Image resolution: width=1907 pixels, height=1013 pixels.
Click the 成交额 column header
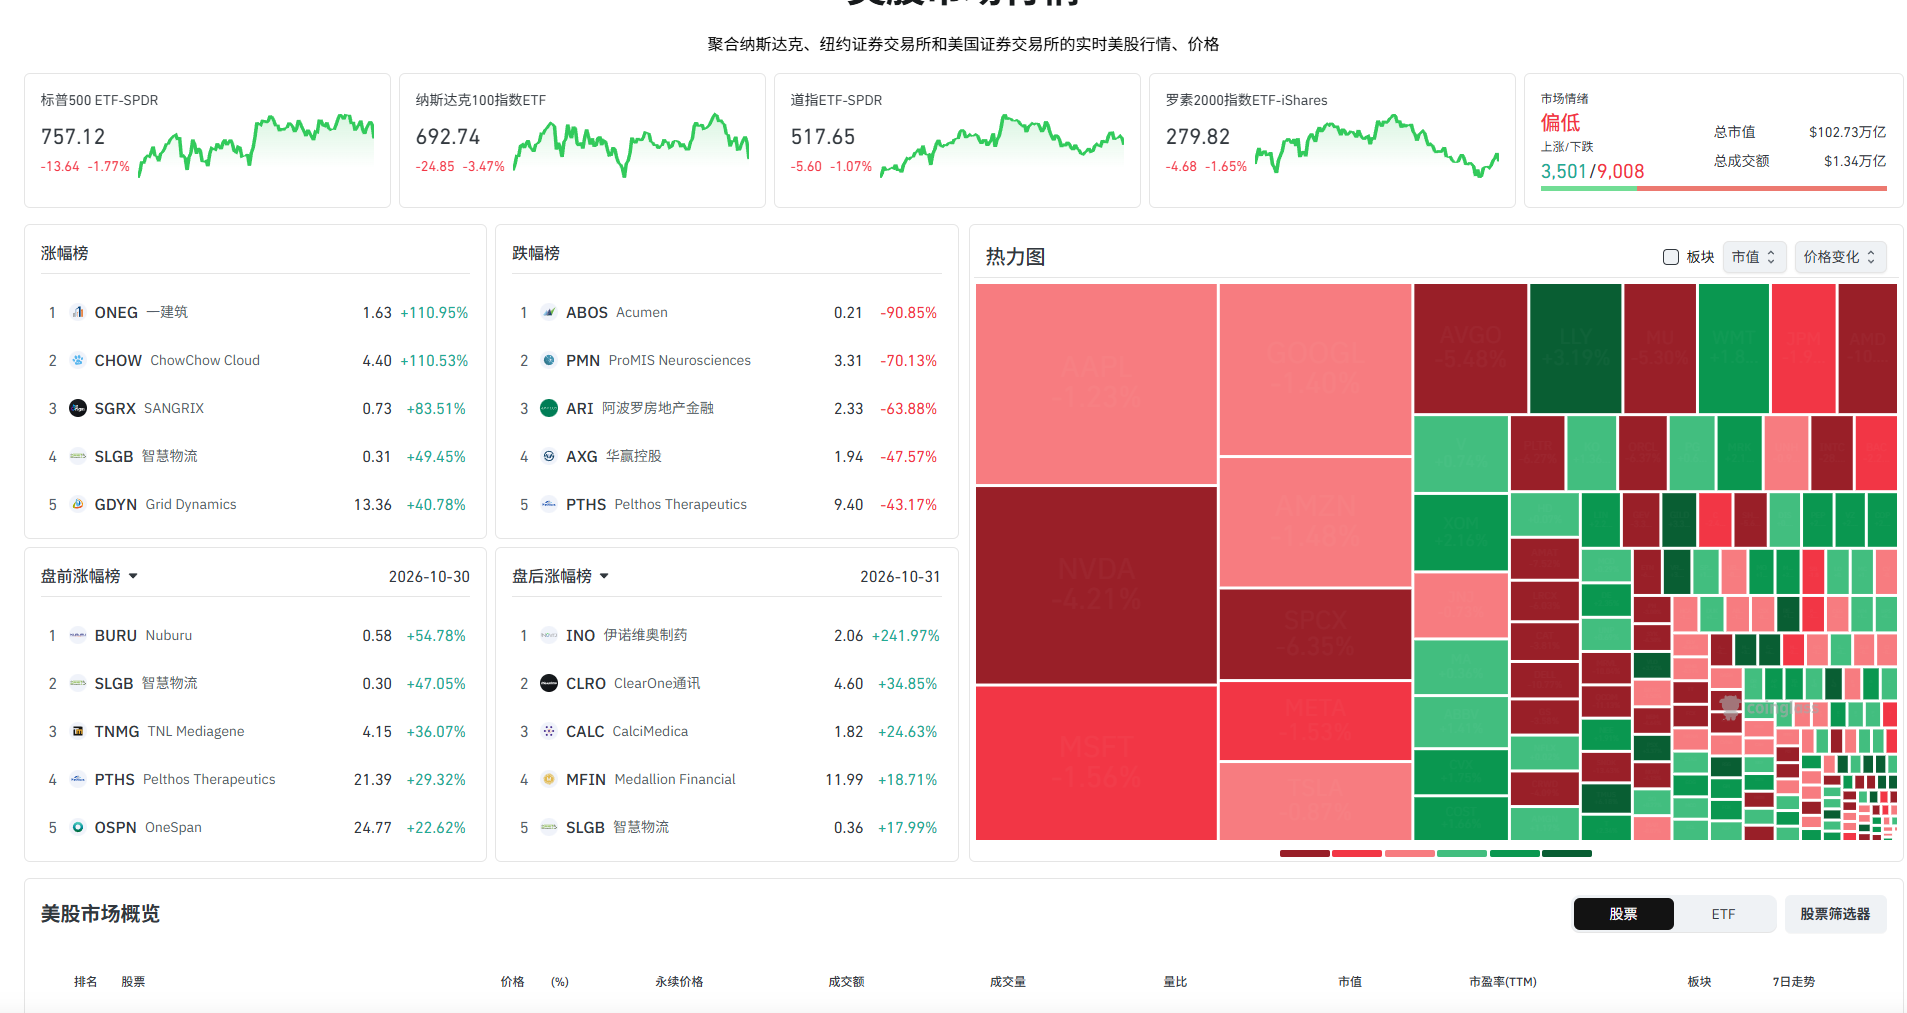point(846,982)
